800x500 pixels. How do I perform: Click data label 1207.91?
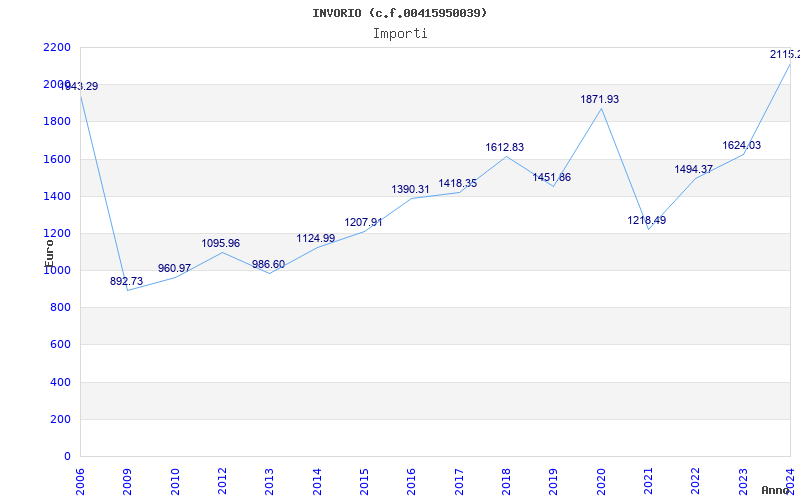click(363, 222)
